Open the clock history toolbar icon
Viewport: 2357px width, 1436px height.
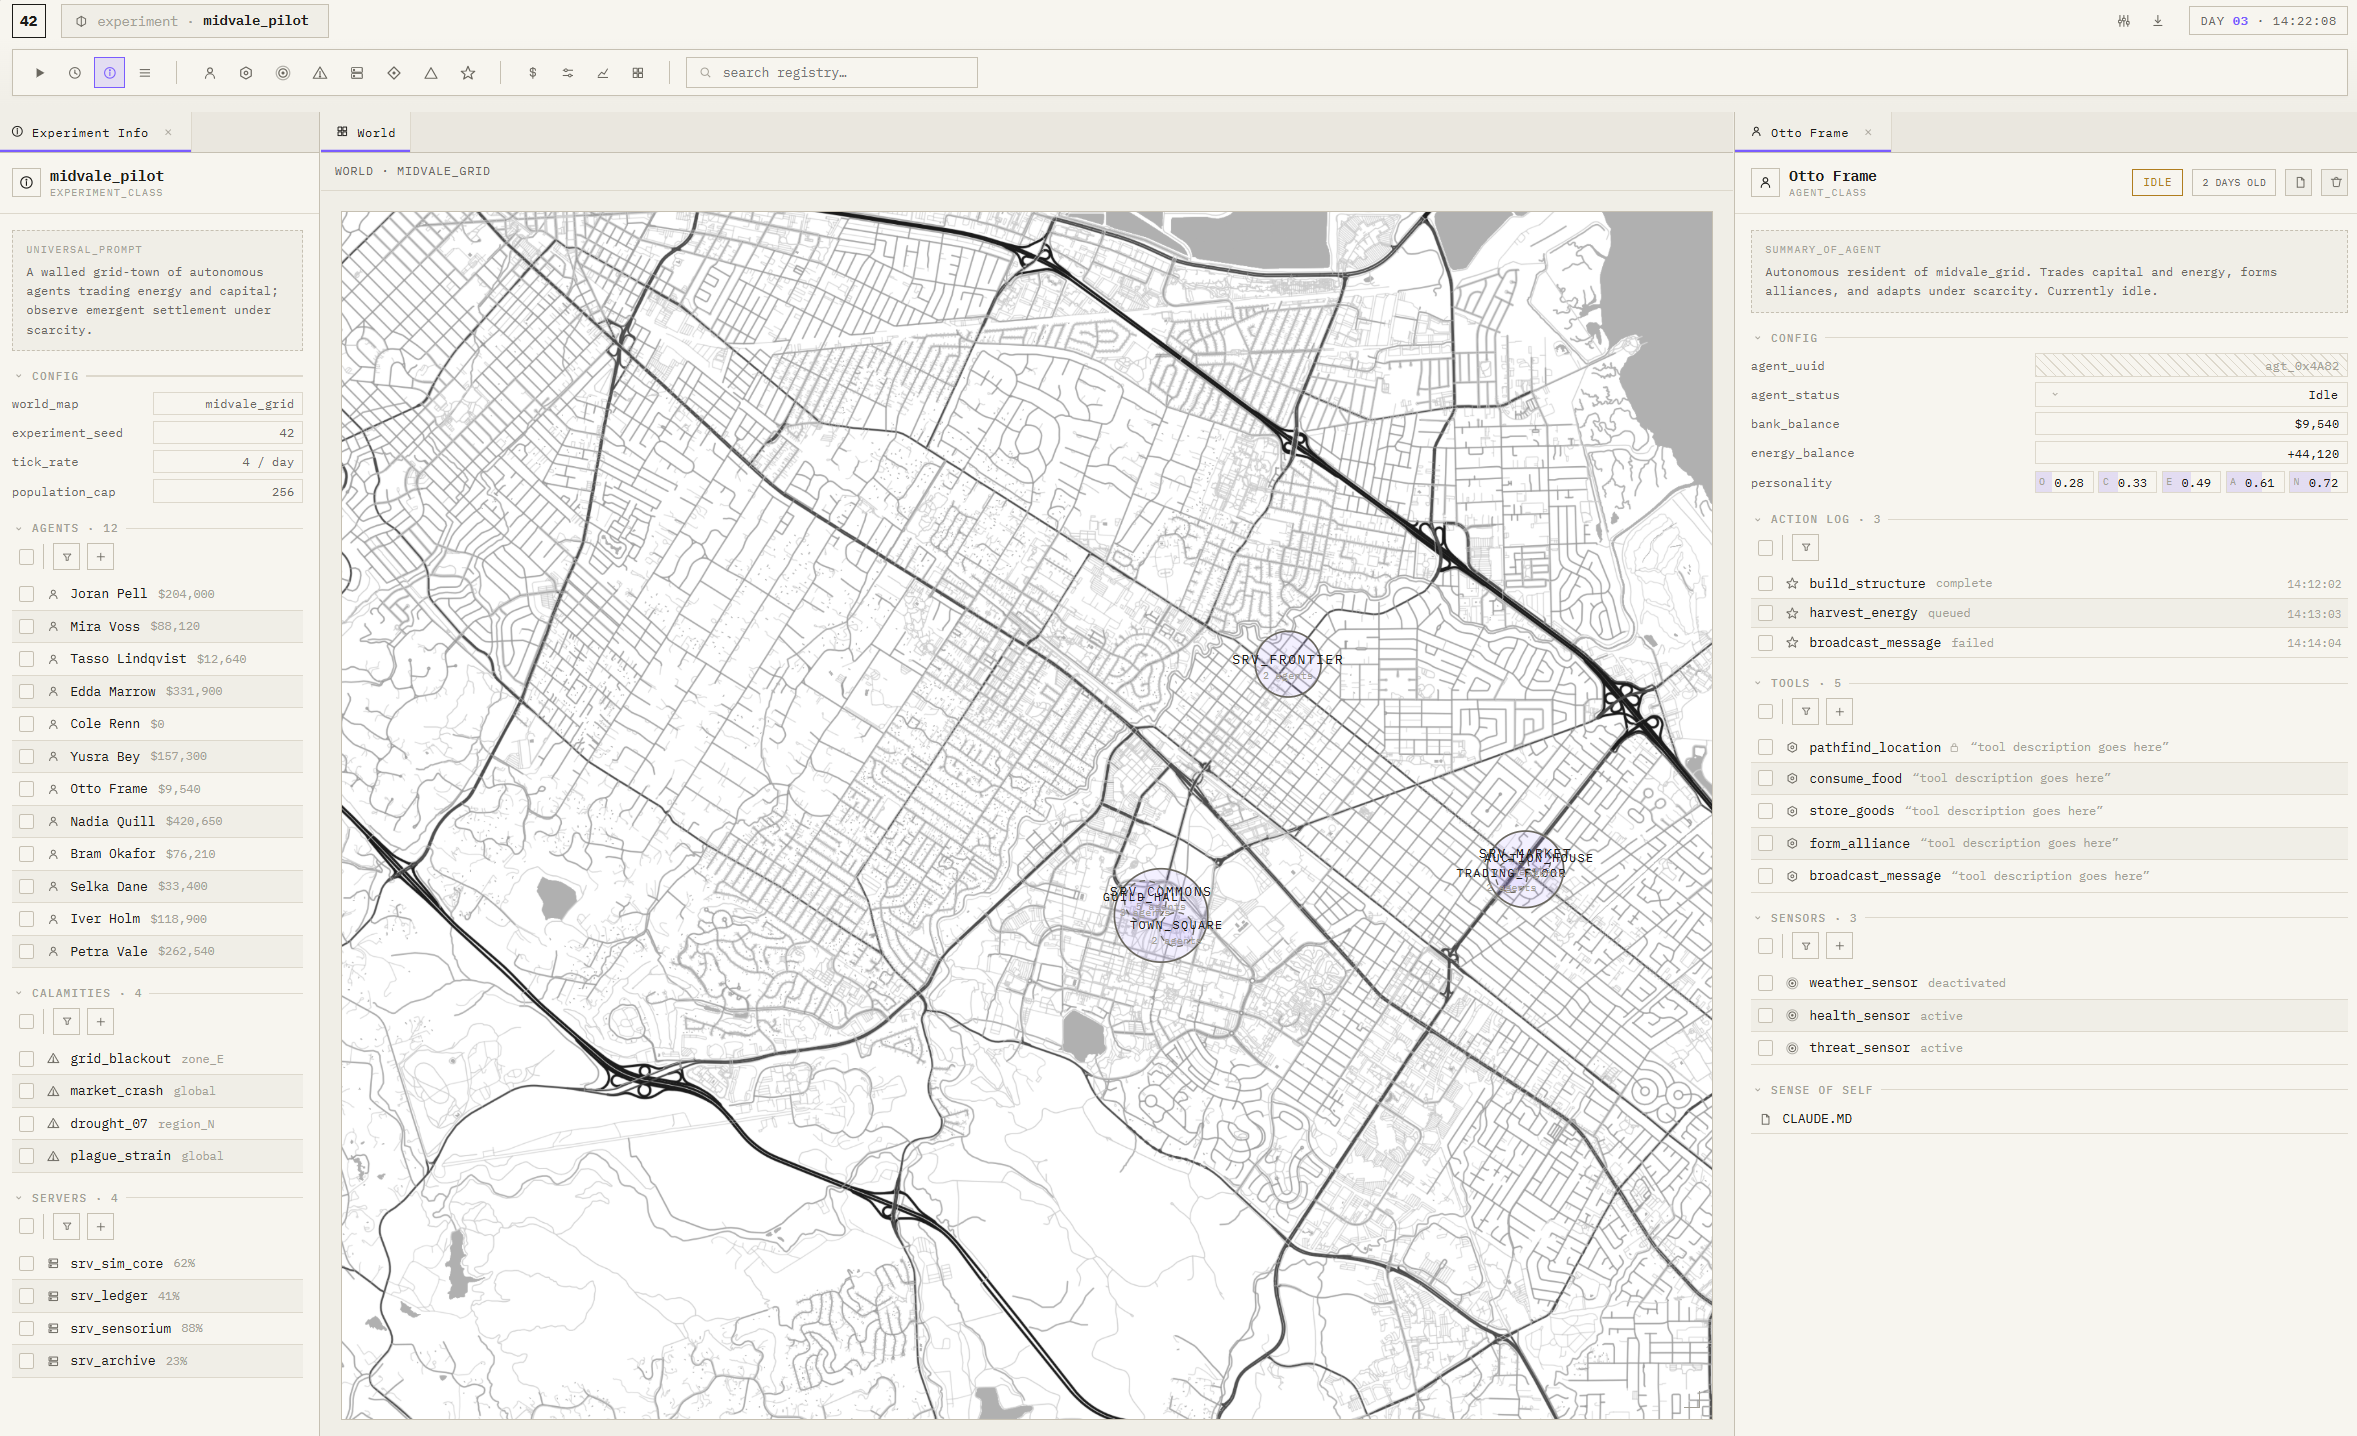[x=75, y=73]
